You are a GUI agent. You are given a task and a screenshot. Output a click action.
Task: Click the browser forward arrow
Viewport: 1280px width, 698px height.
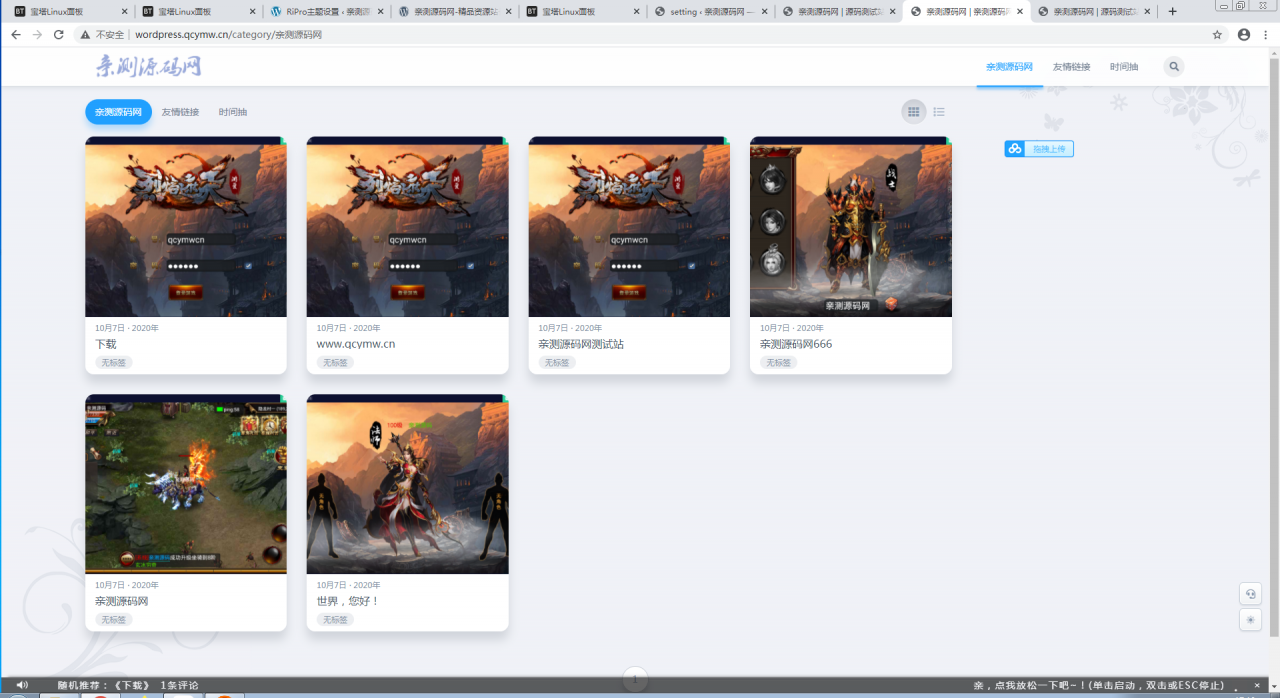click(37, 34)
